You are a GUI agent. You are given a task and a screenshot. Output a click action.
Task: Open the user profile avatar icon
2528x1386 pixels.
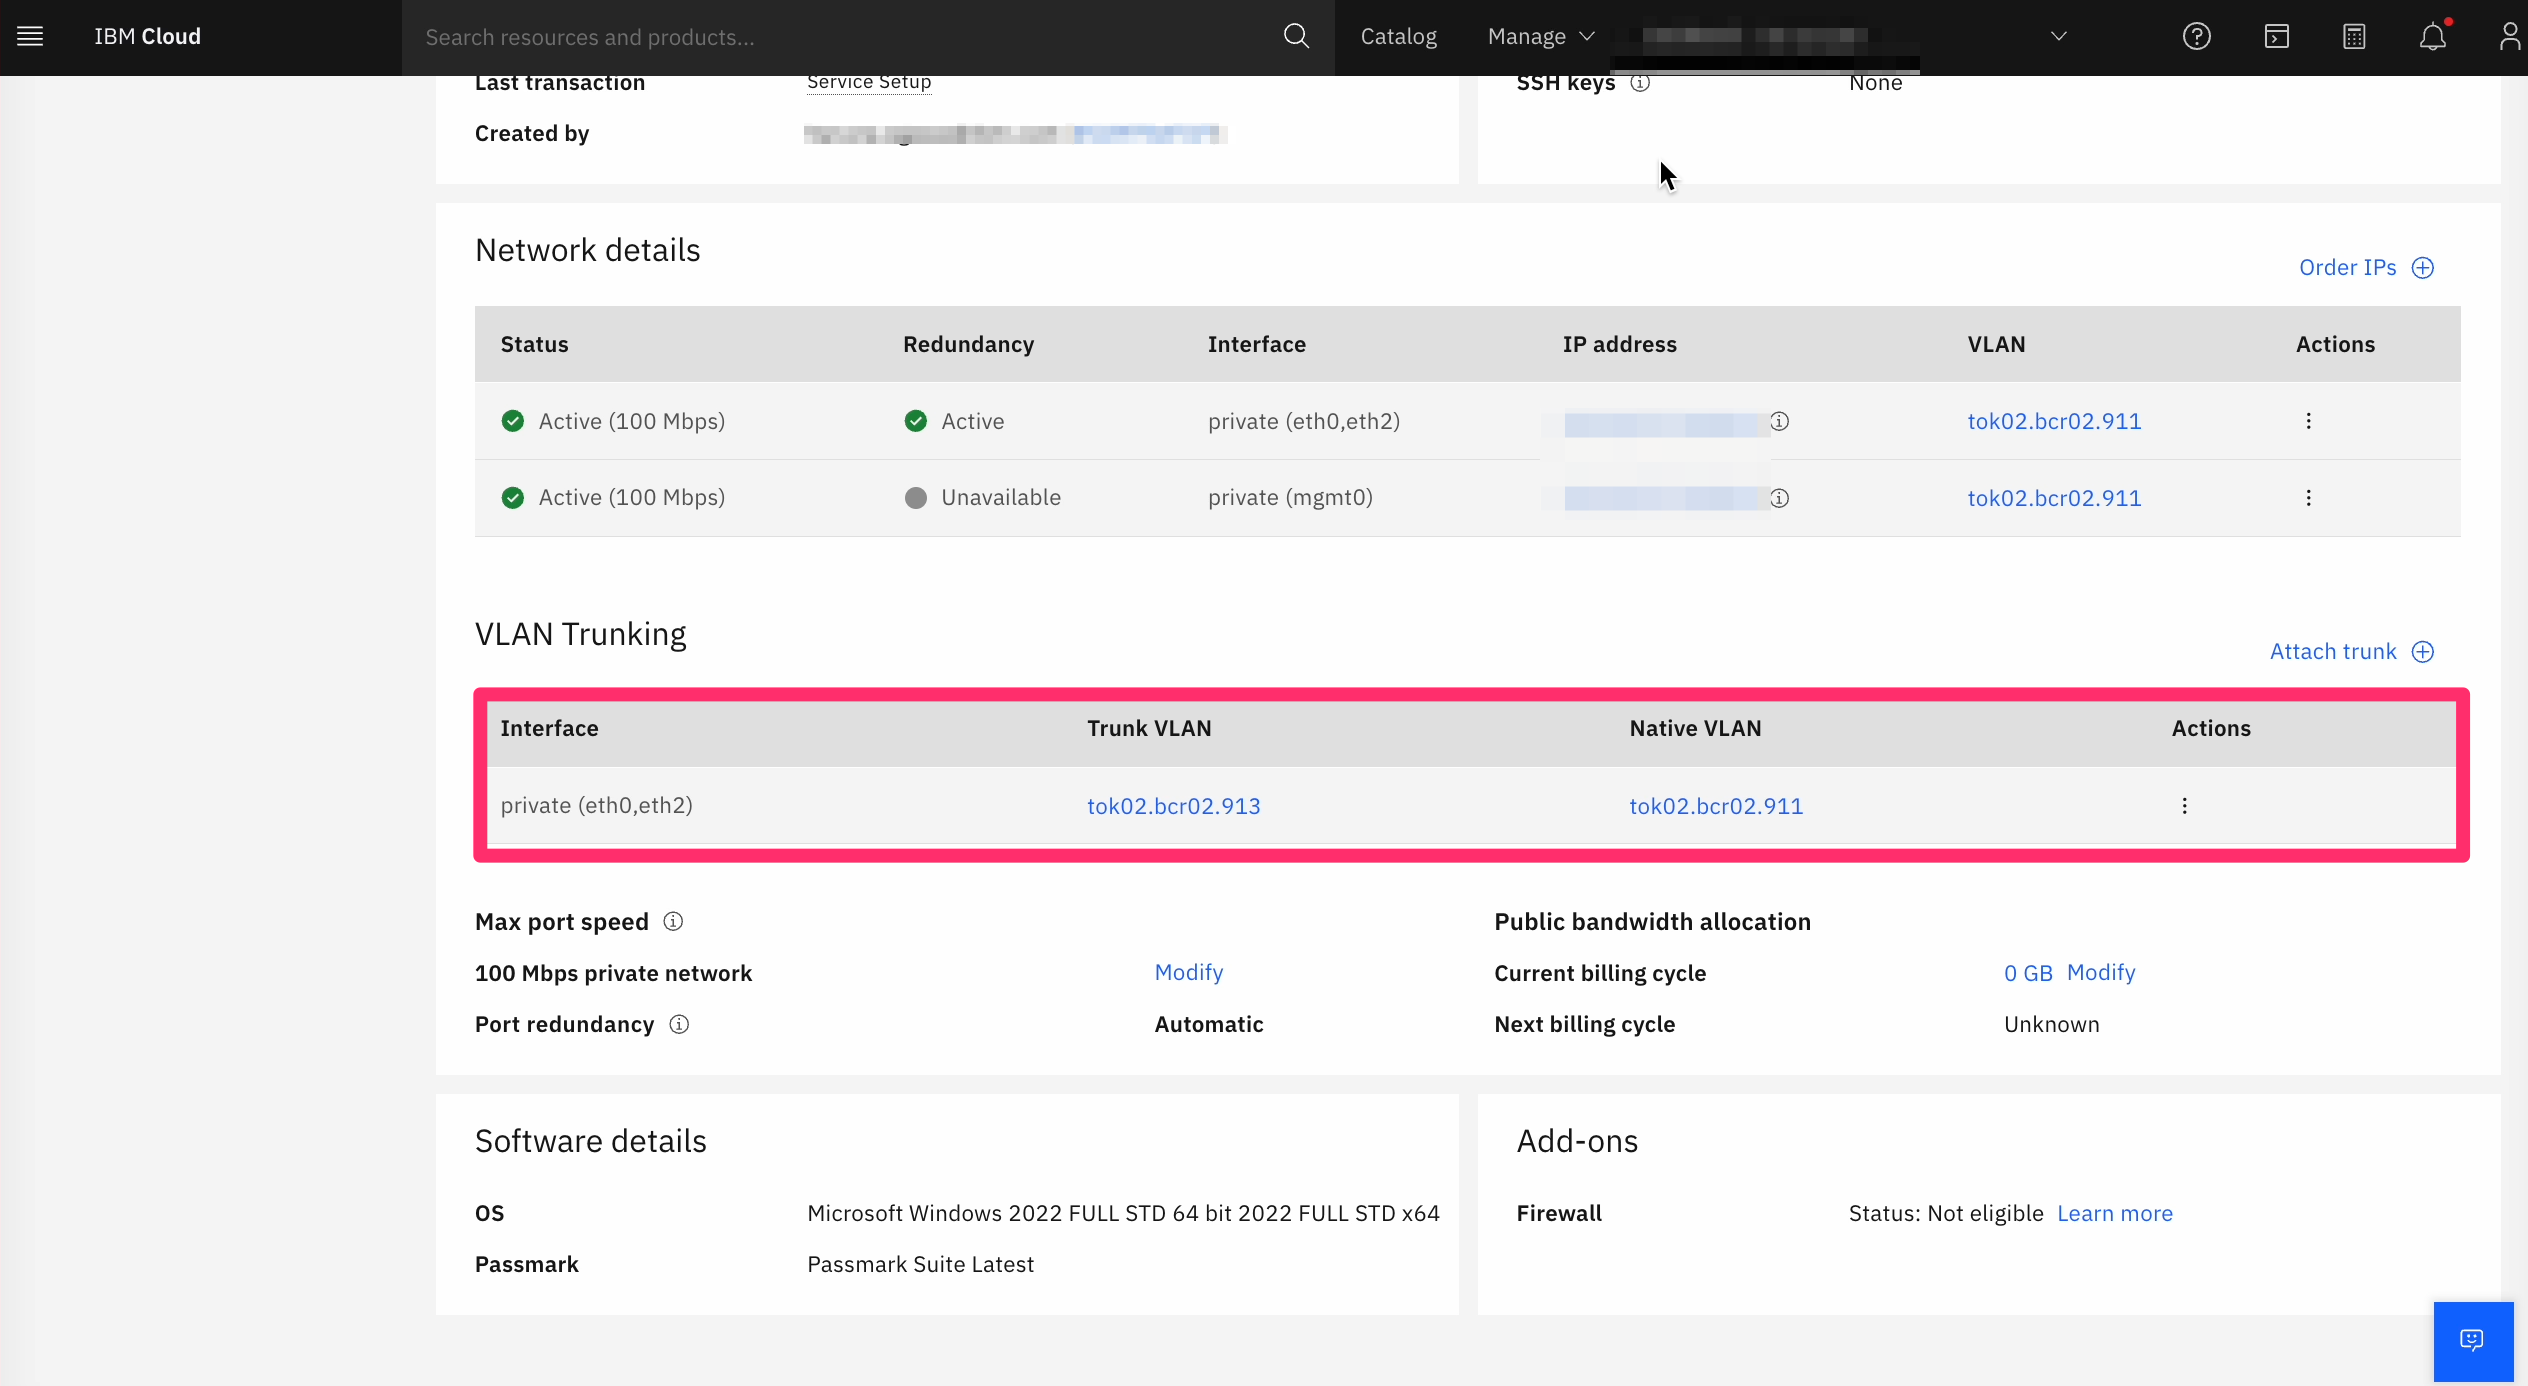[x=2508, y=37]
